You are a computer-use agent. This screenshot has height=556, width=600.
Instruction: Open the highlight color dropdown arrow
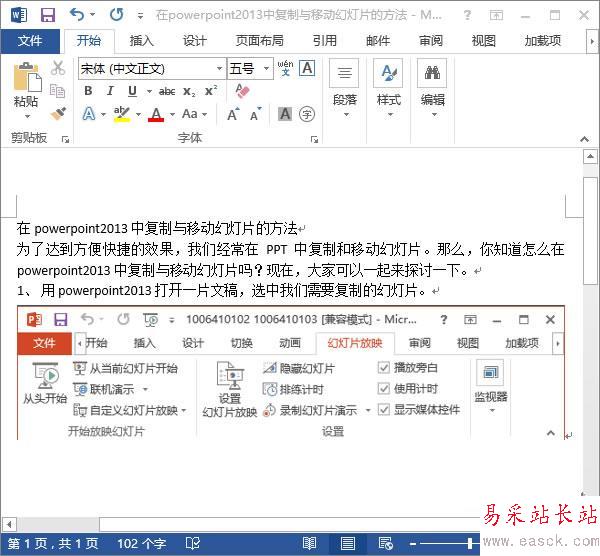coord(139,114)
